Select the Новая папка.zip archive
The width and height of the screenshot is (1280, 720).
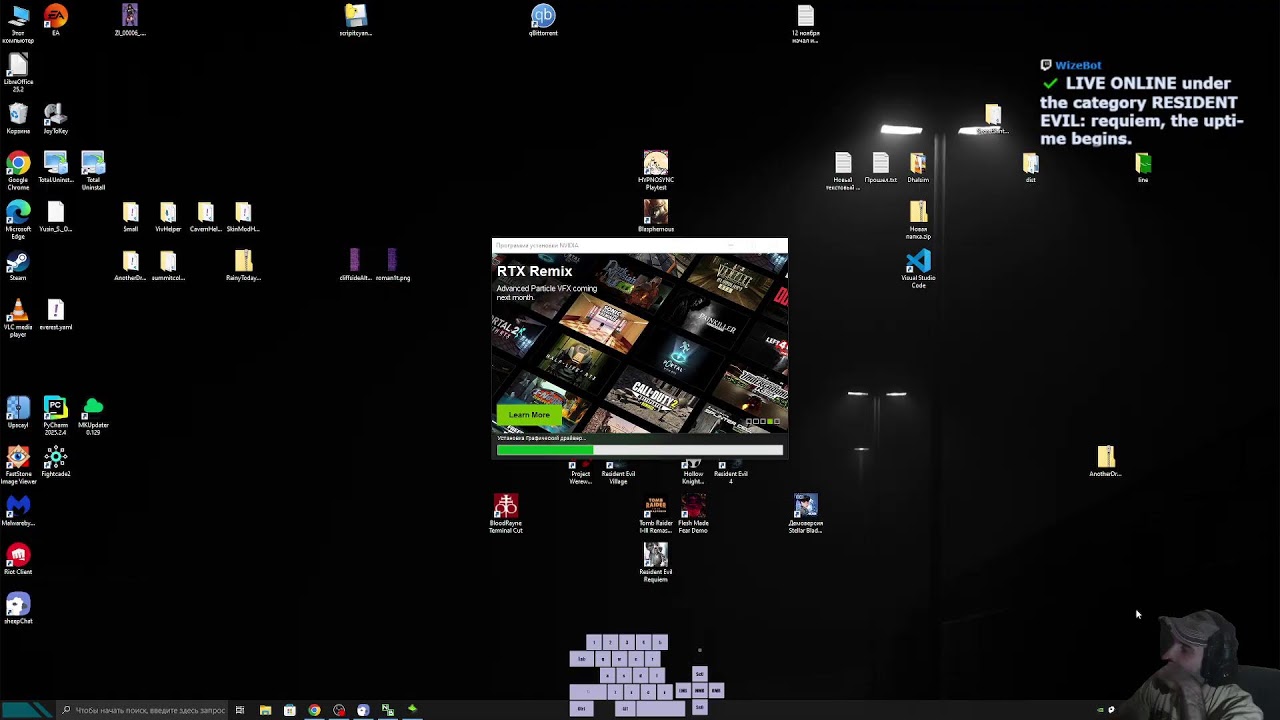[918, 220]
